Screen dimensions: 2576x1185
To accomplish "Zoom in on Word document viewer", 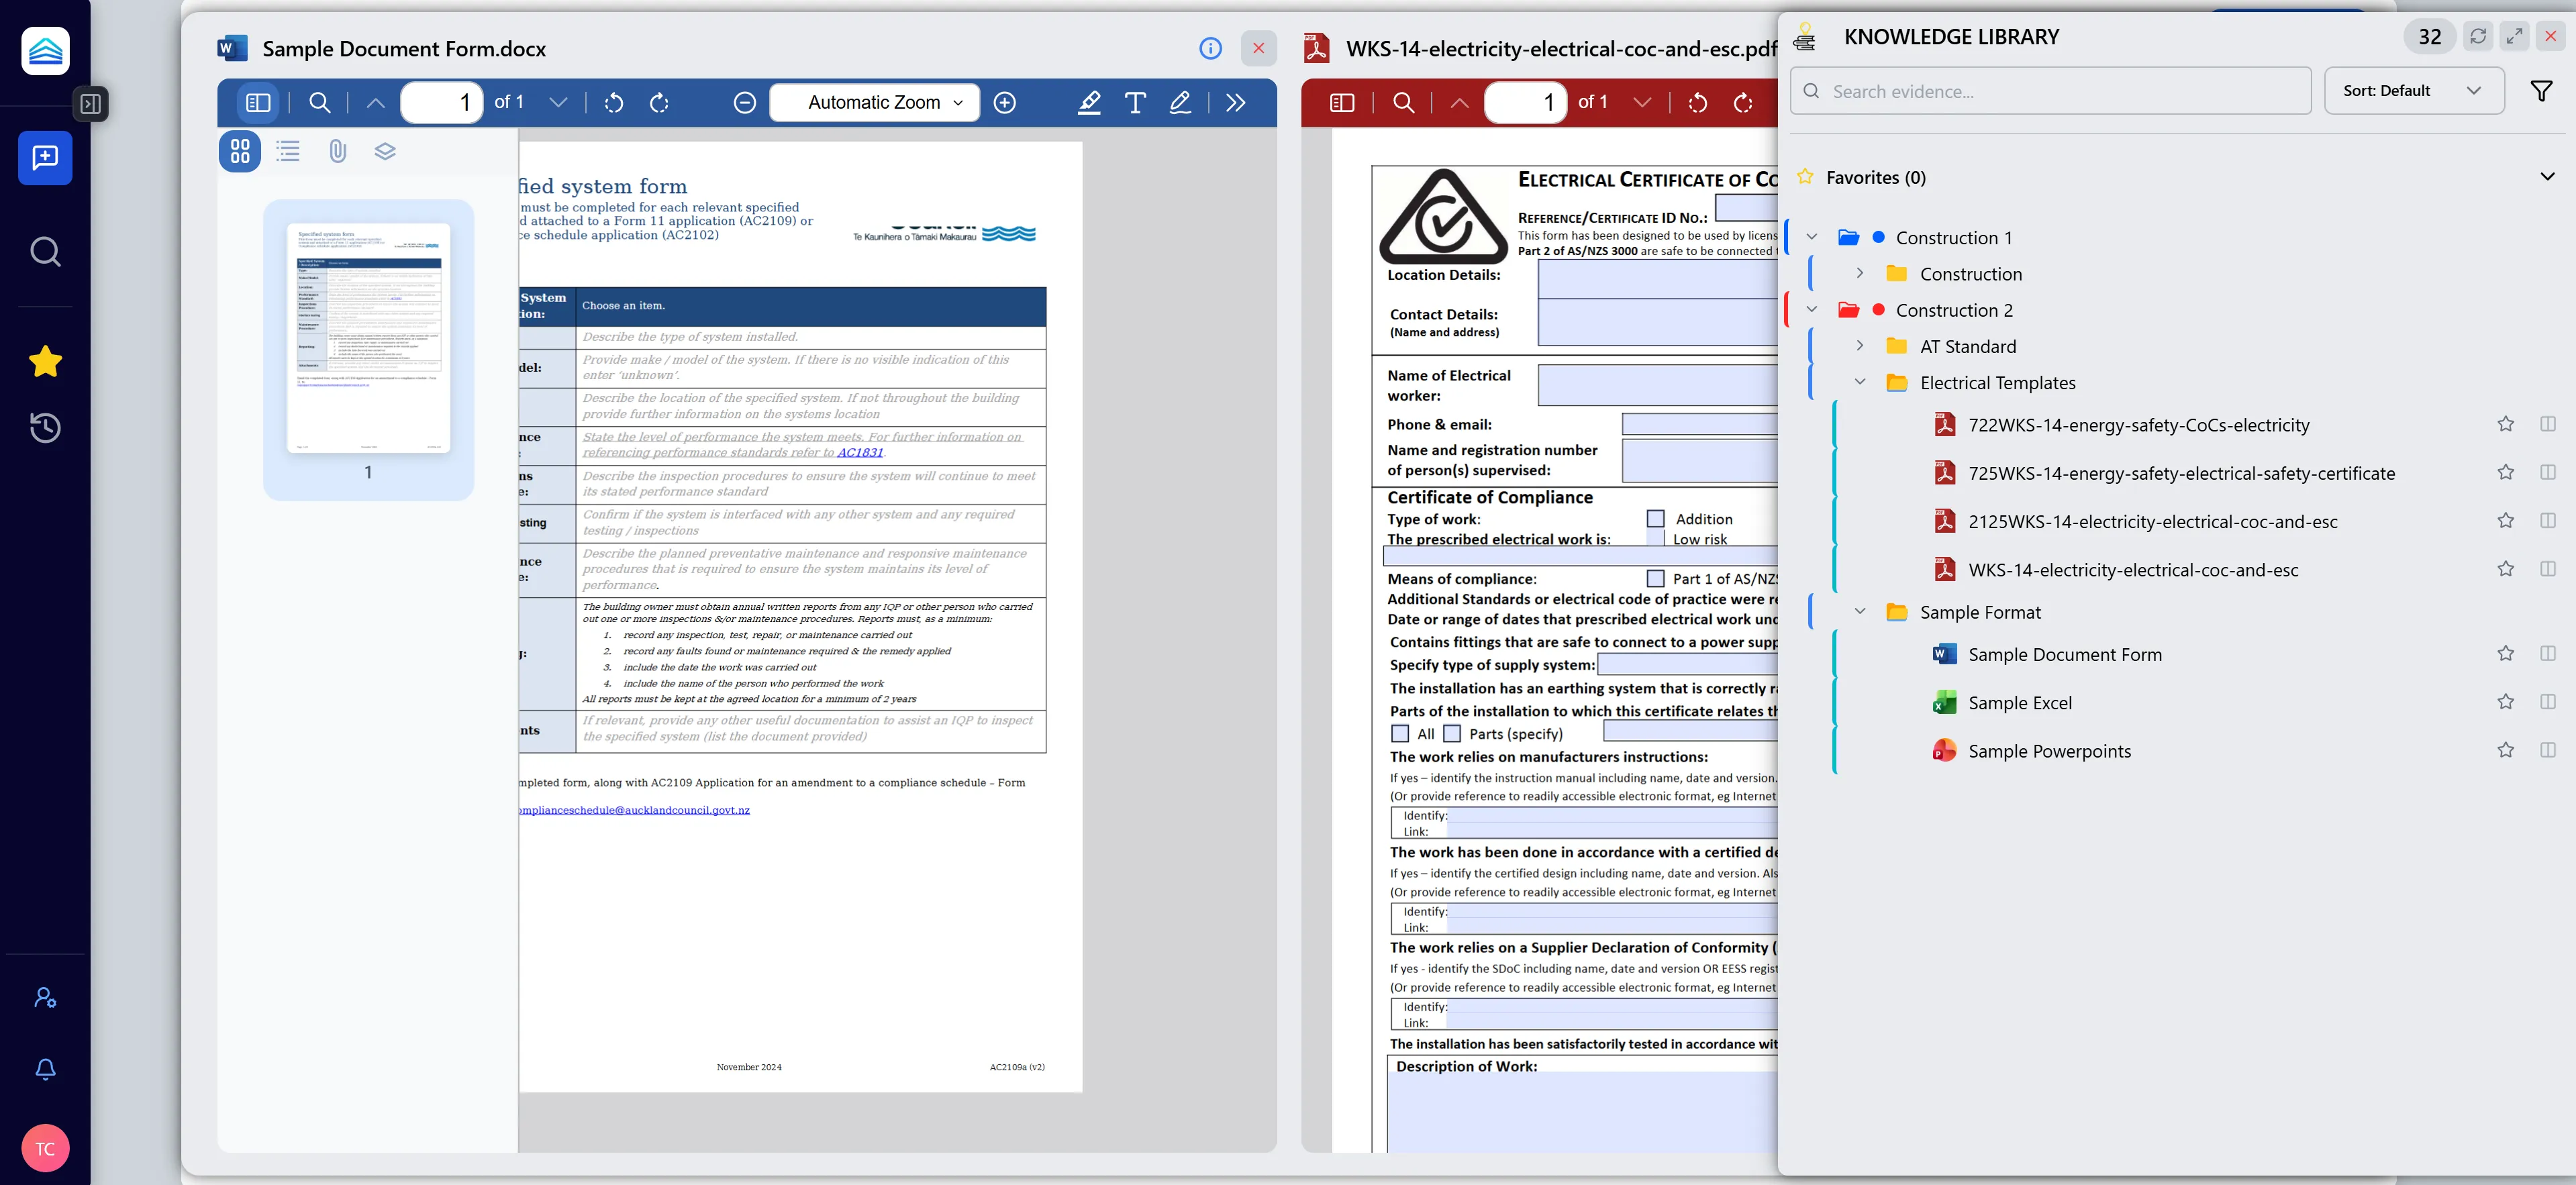I will [1005, 102].
